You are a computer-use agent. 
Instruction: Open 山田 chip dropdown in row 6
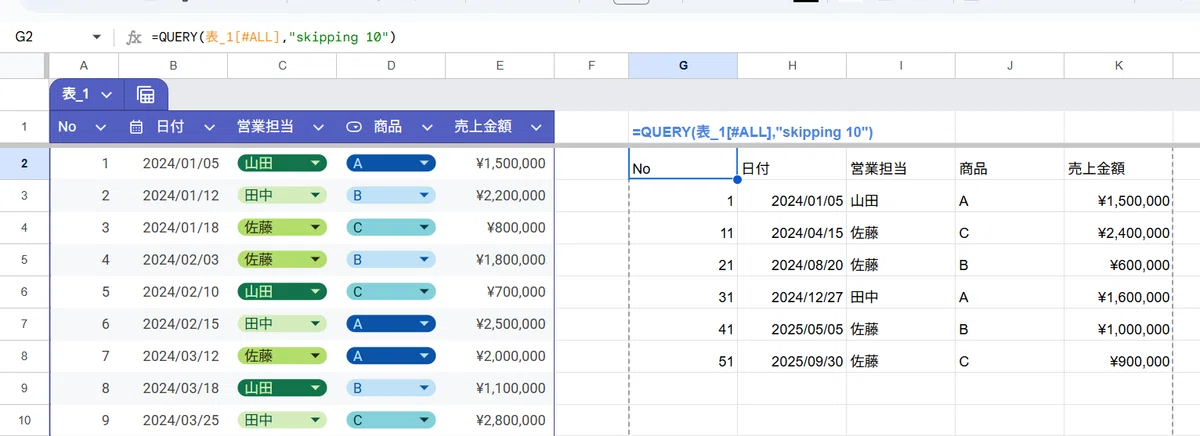(316, 292)
